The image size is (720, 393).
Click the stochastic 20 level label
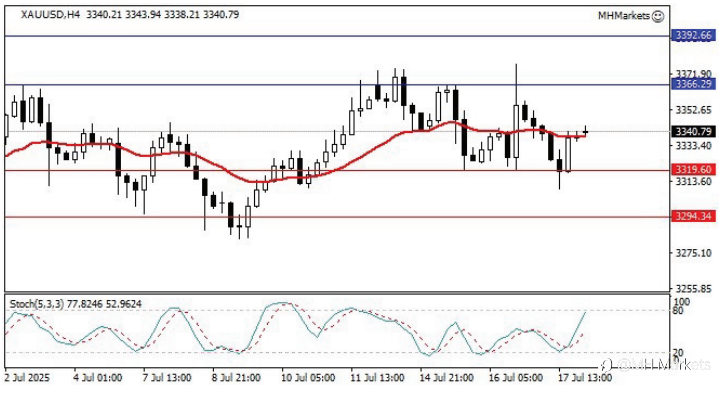point(678,353)
